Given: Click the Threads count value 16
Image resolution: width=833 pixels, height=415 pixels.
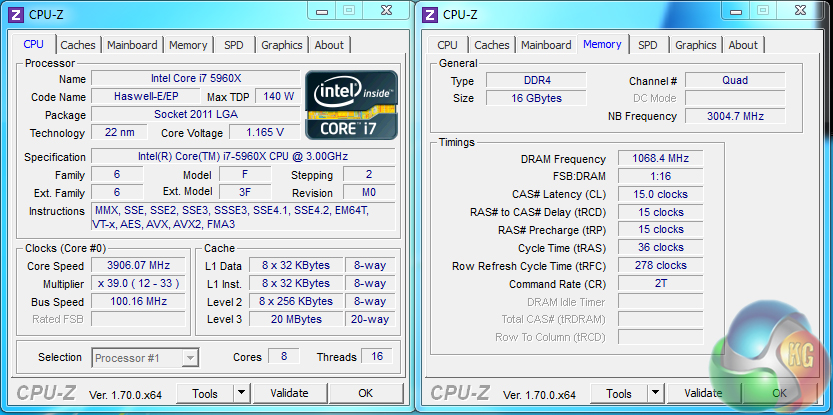Looking at the screenshot, I should click(377, 356).
